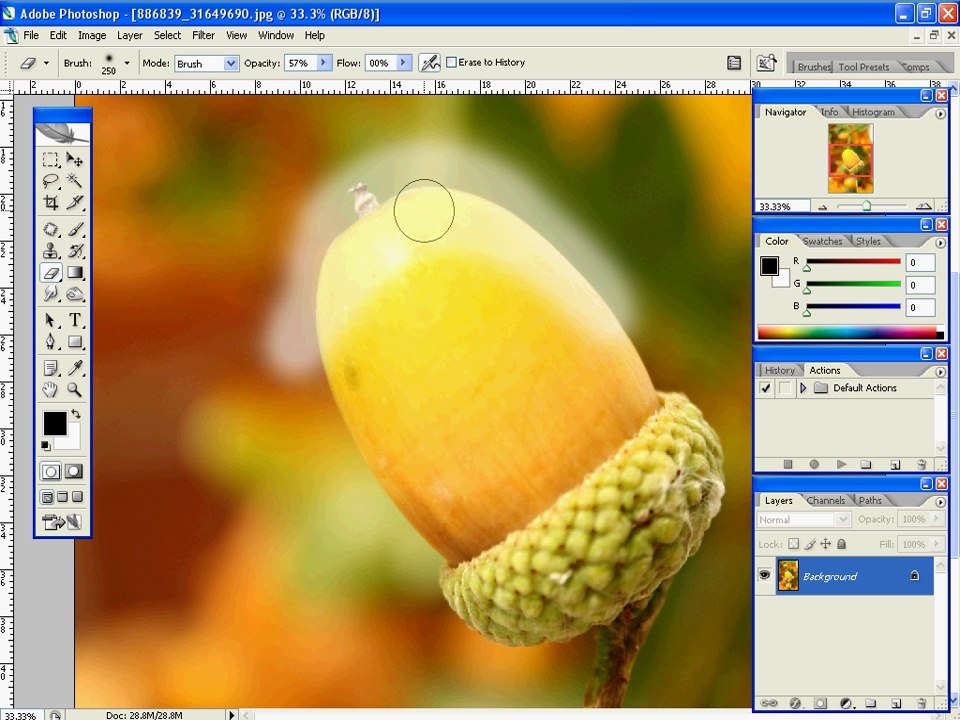
Task: Select the Notes tool
Action: point(51,368)
